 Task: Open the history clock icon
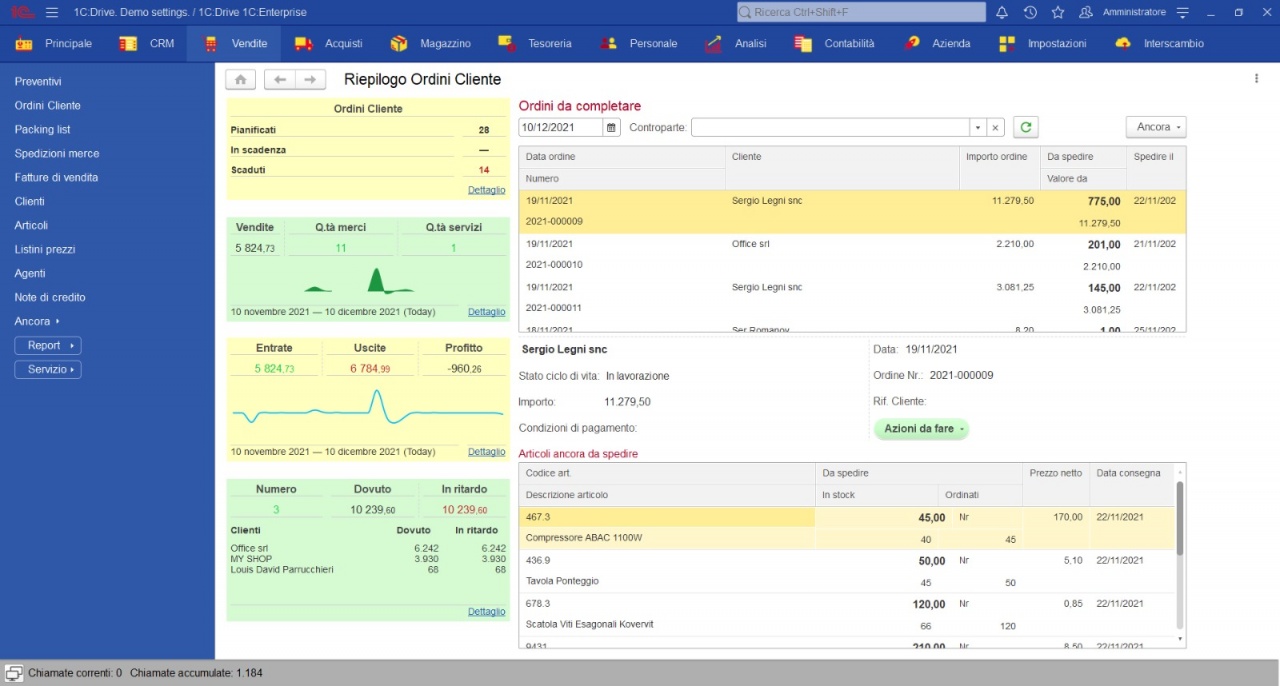1030,12
